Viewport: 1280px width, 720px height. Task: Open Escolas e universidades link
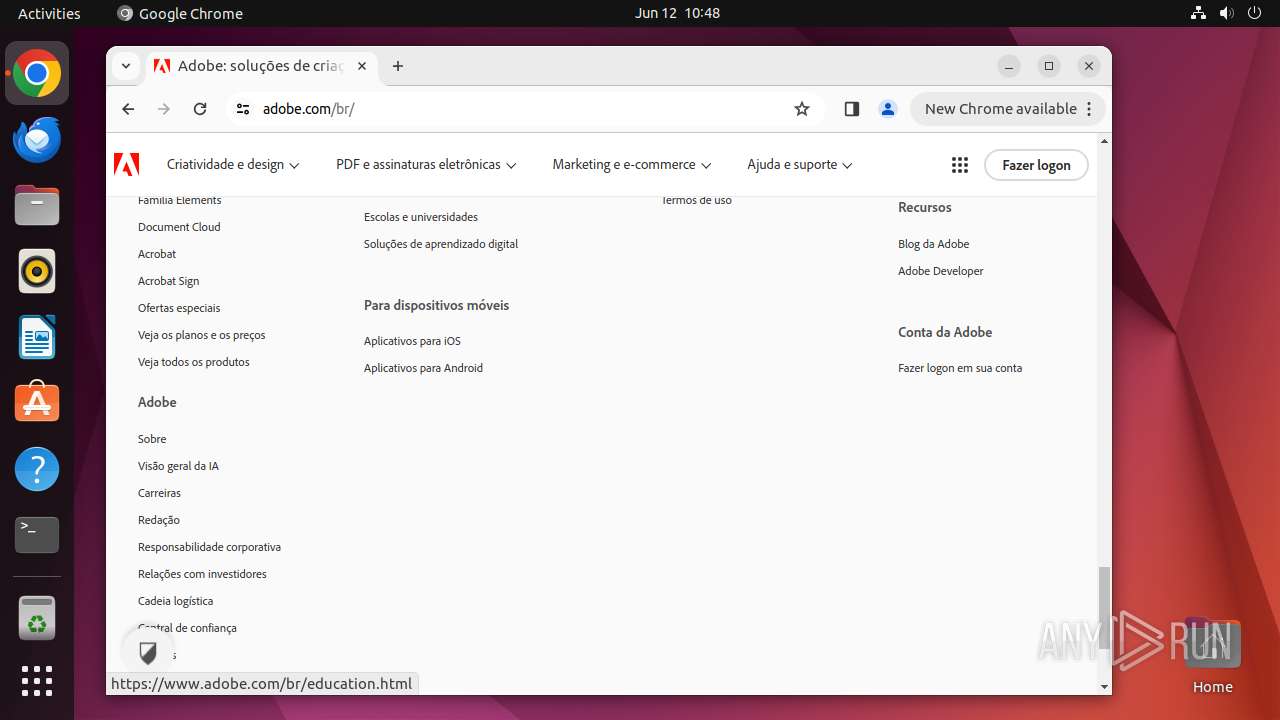tap(421, 217)
